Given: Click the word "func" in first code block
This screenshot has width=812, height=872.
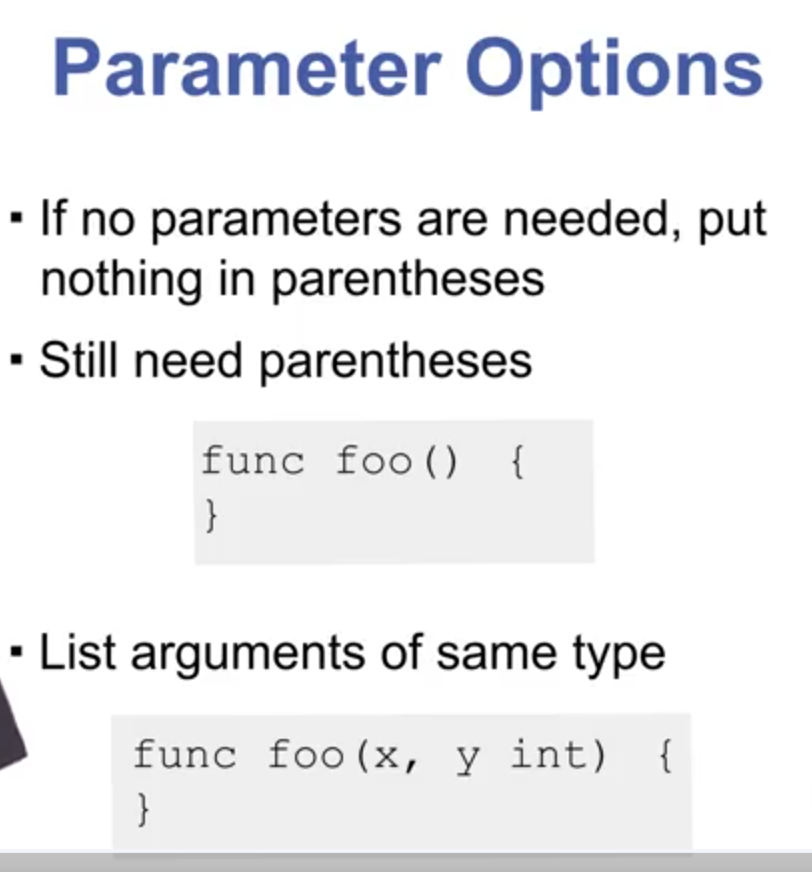Looking at the screenshot, I should [252, 463].
